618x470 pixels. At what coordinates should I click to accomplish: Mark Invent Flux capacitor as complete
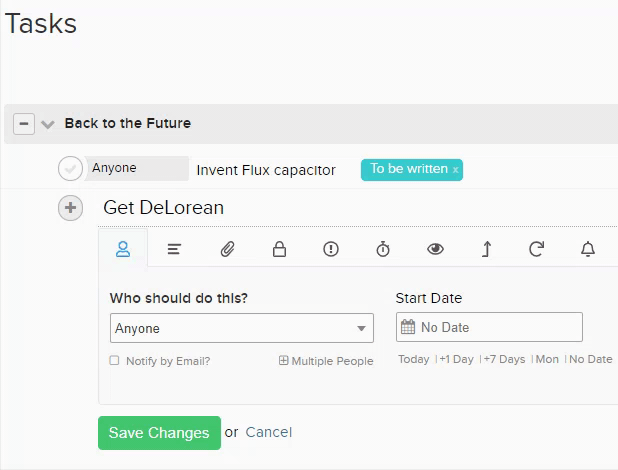coord(70,168)
